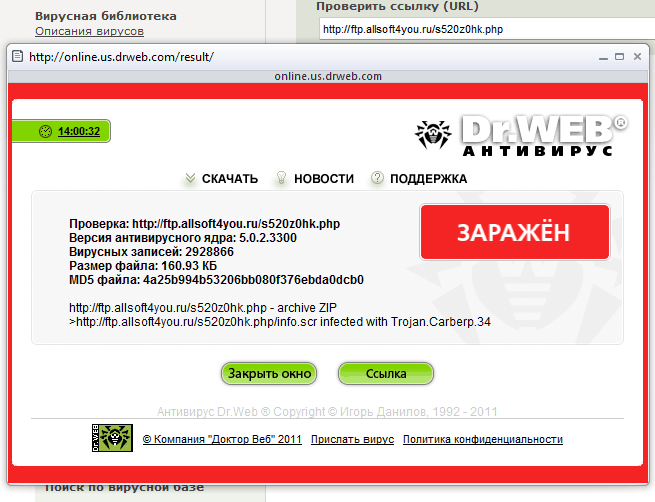Click the Антивирус Dr.Web copyright line

click(327, 412)
